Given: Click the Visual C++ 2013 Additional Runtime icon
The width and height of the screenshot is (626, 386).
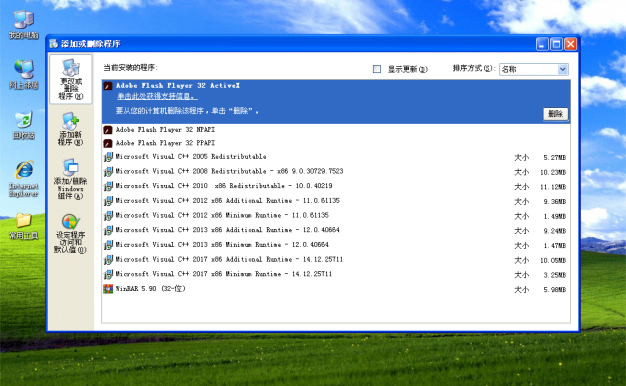Looking at the screenshot, I should click(x=108, y=230).
